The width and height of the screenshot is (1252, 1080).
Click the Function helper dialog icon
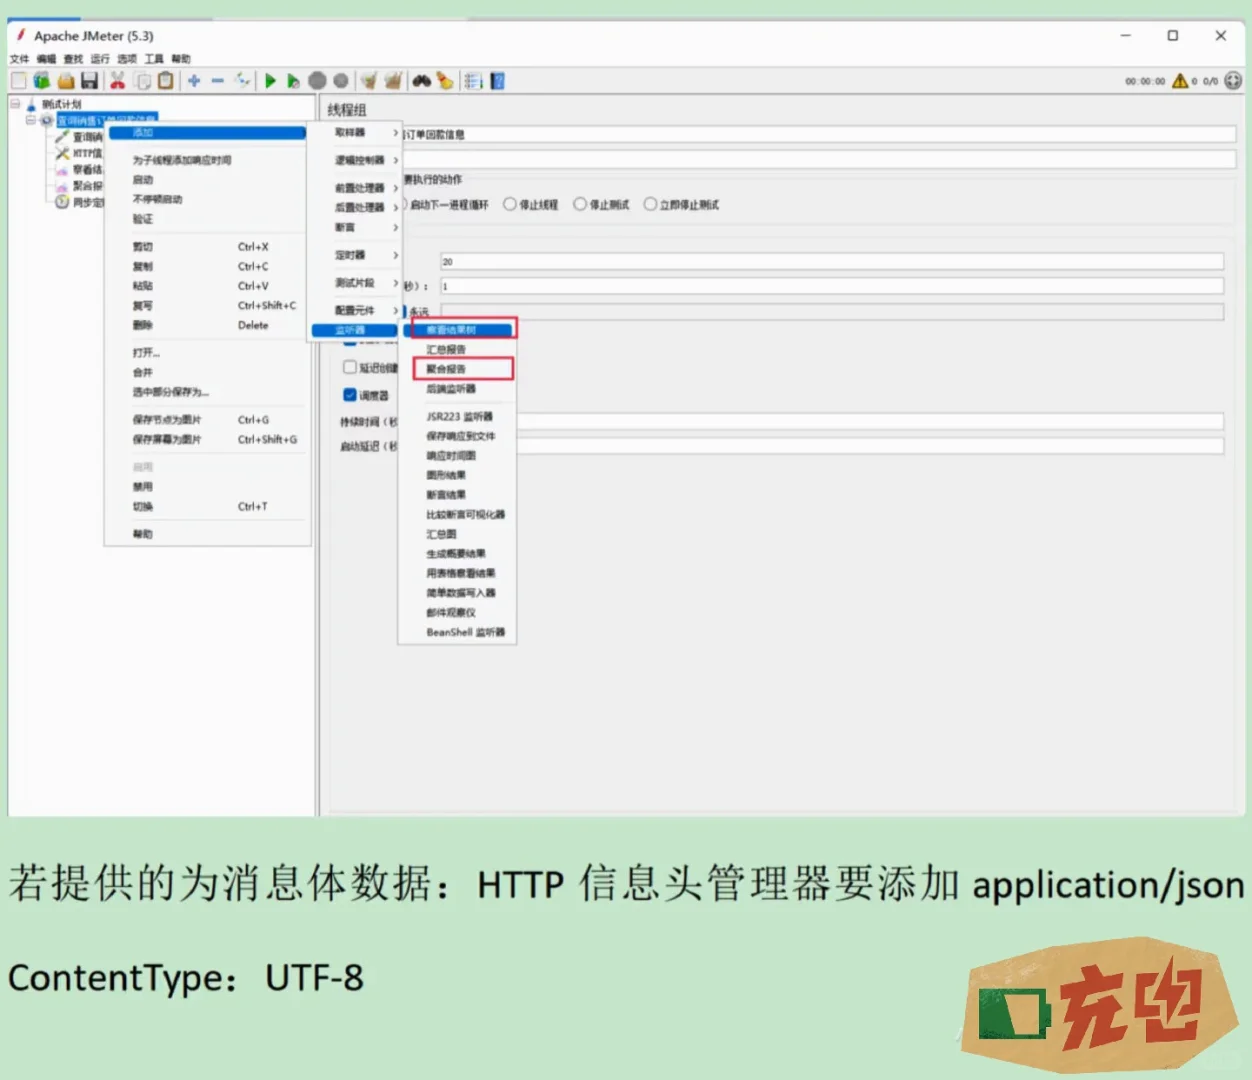click(474, 81)
